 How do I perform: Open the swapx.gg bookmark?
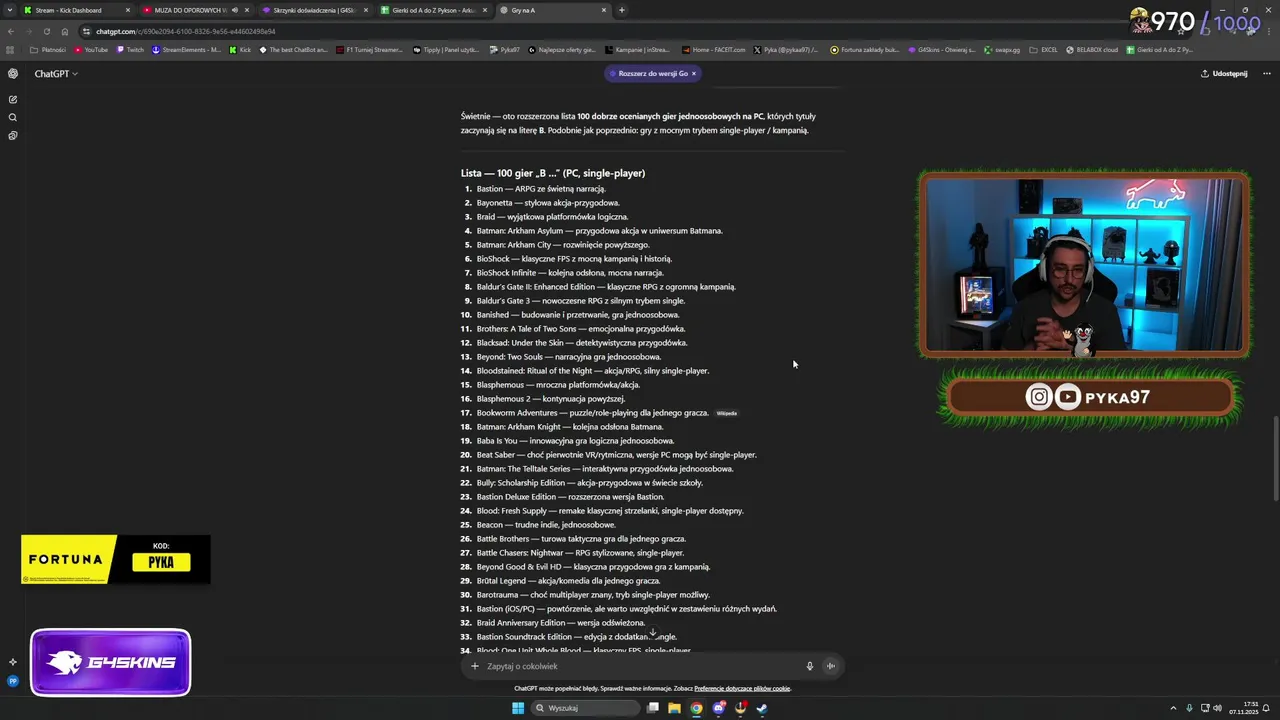click(x=1003, y=49)
